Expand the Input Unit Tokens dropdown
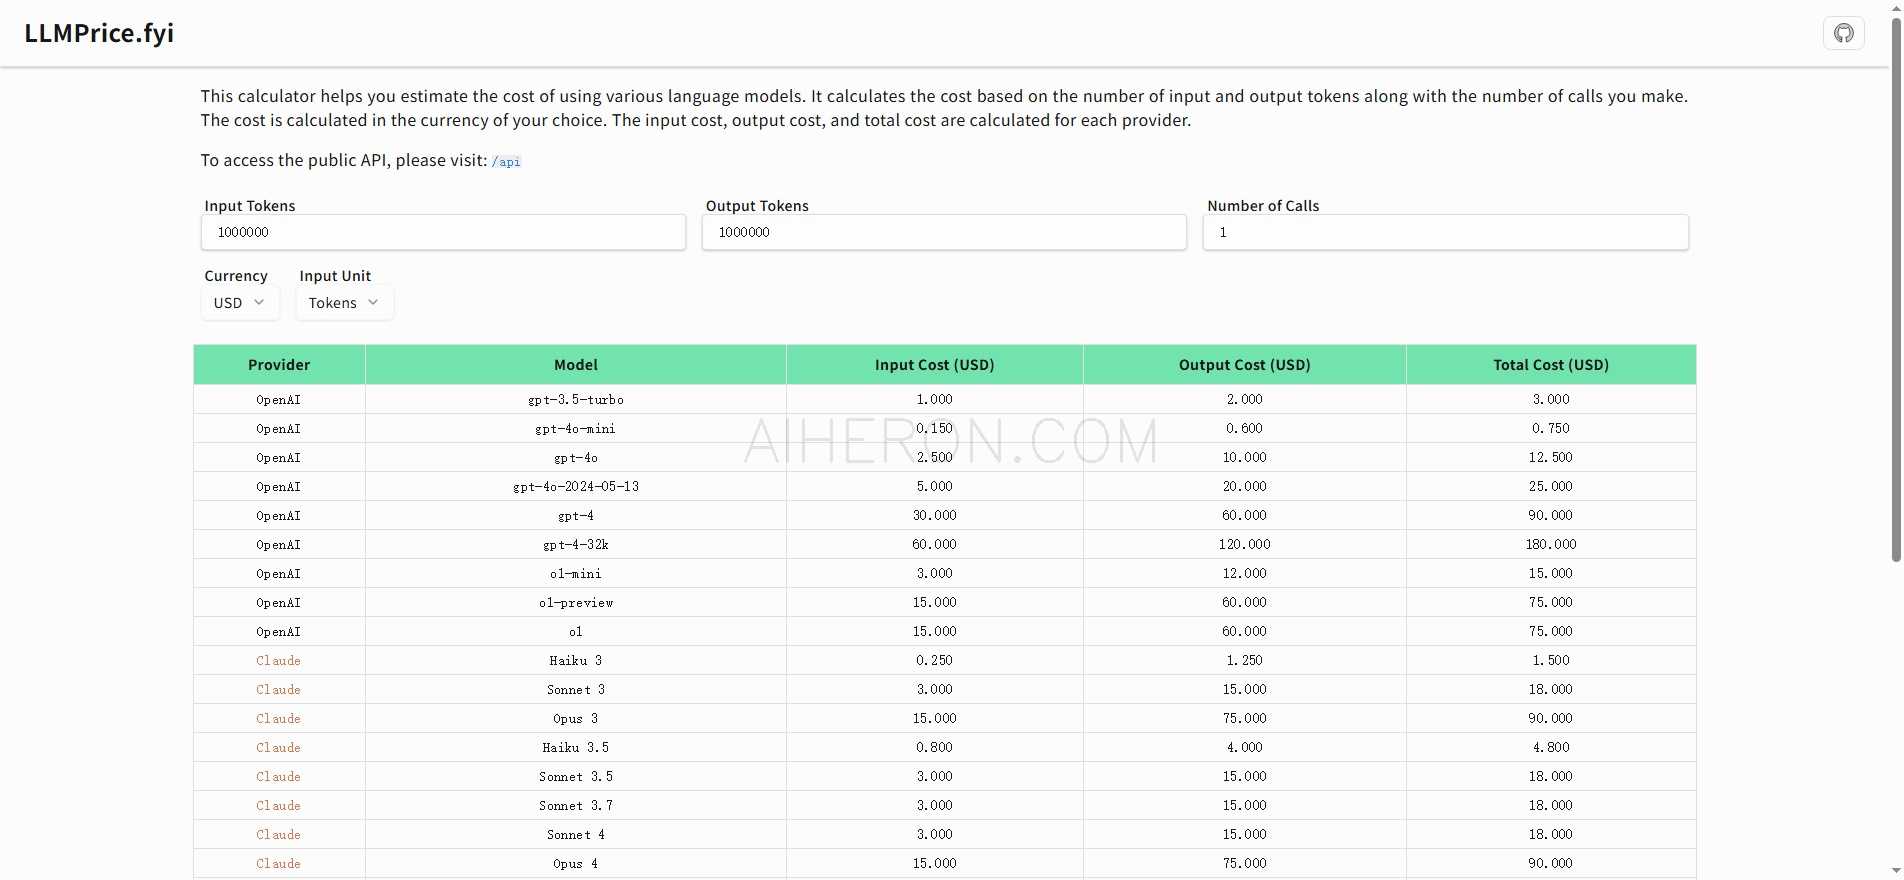1904x880 pixels. pyautogui.click(x=344, y=303)
